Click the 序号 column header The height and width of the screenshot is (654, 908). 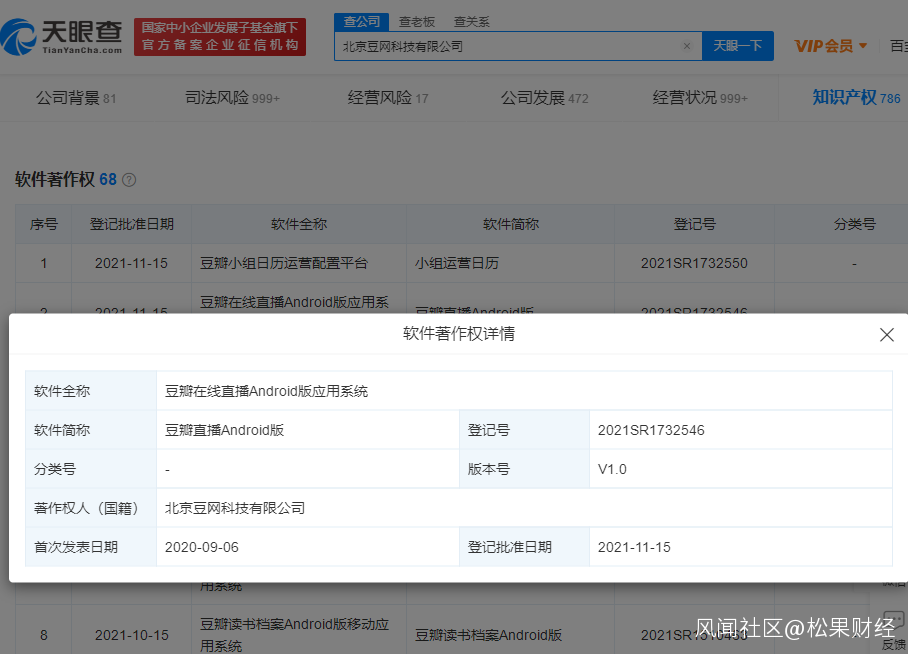coord(43,224)
